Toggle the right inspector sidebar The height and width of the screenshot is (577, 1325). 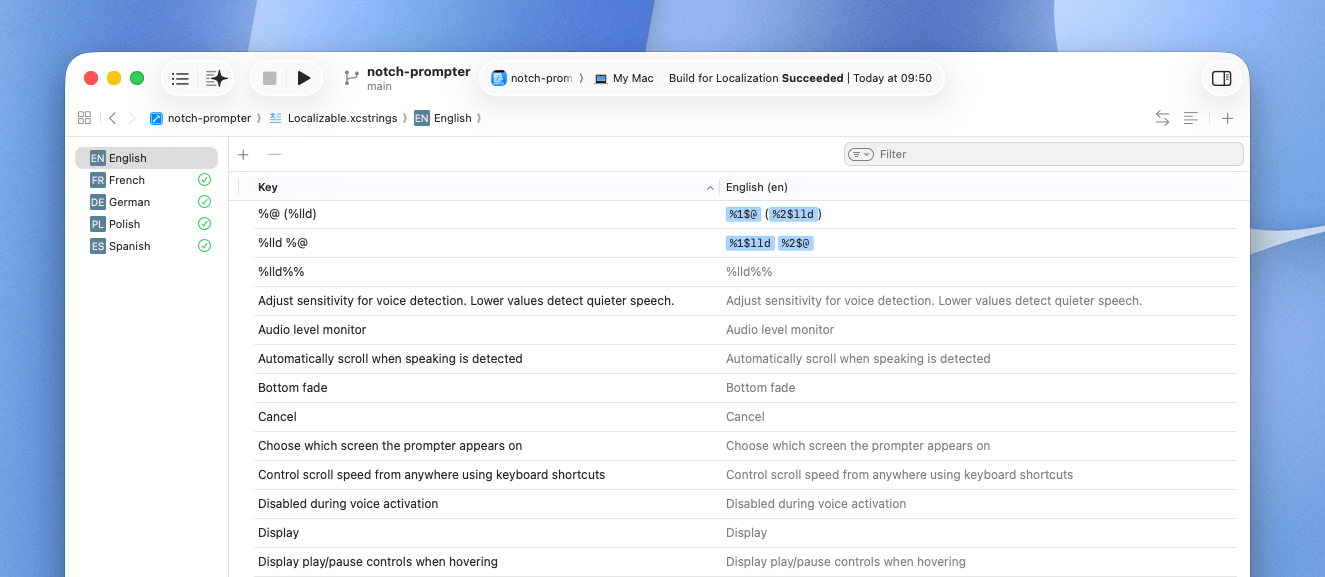[1221, 77]
